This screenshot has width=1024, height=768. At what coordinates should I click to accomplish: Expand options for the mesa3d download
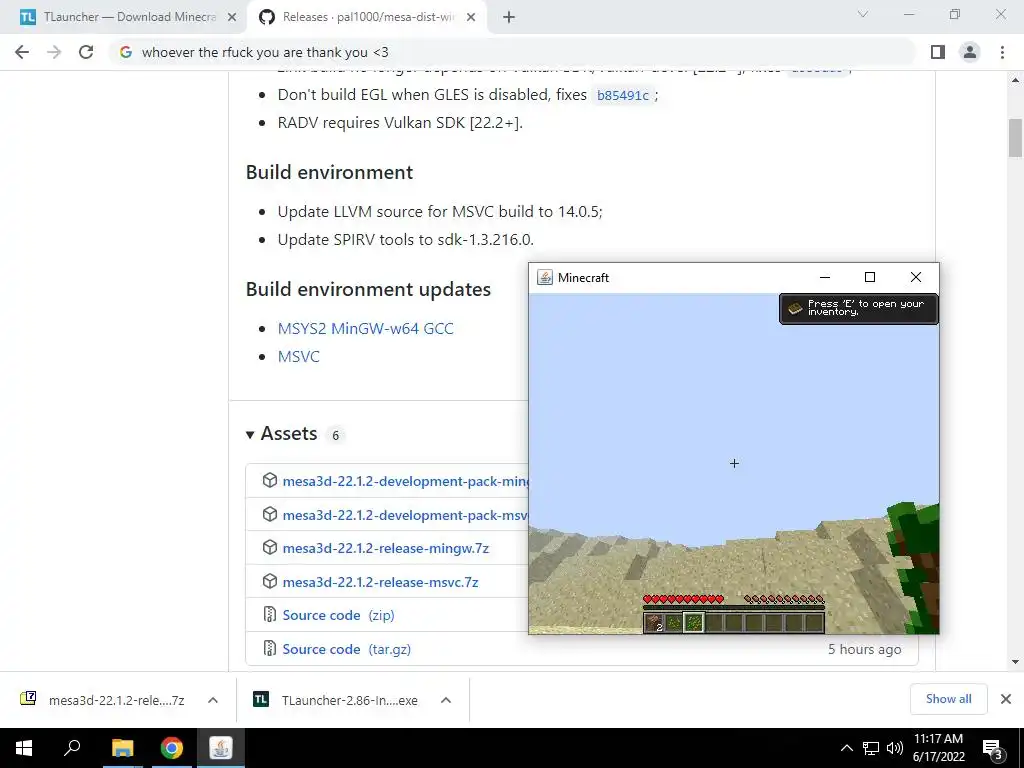click(212, 700)
